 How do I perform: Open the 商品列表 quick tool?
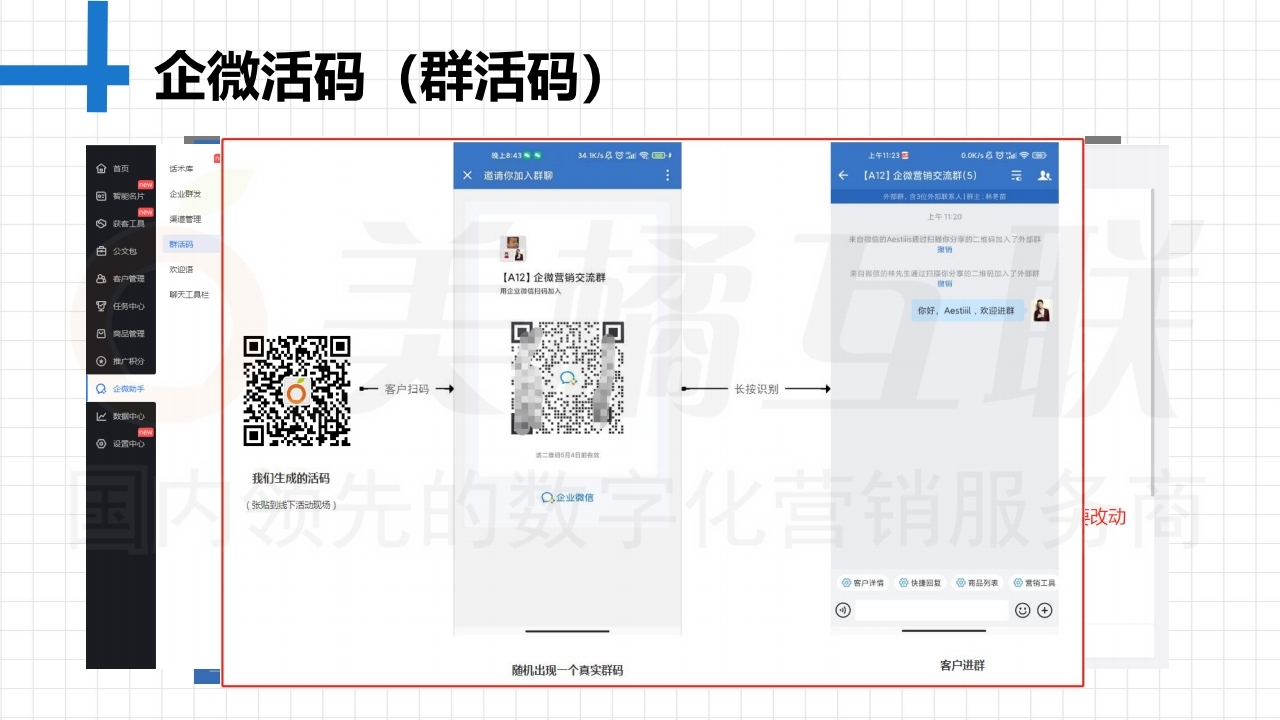pyautogui.click(x=978, y=582)
